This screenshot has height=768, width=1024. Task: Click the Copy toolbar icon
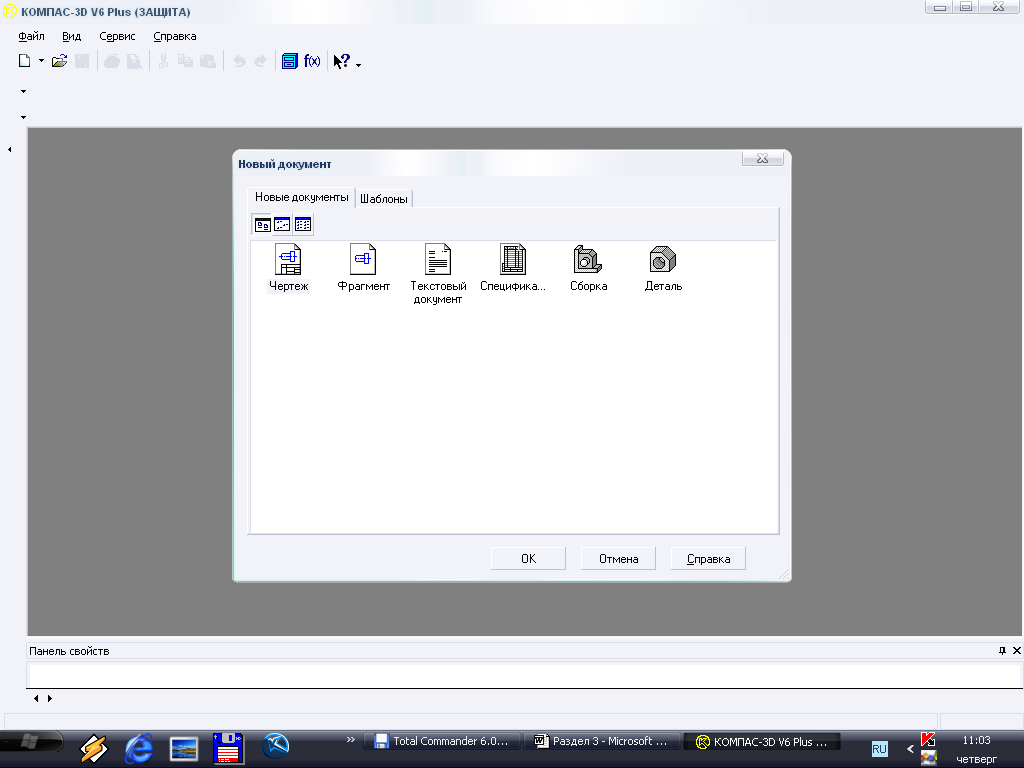185,61
